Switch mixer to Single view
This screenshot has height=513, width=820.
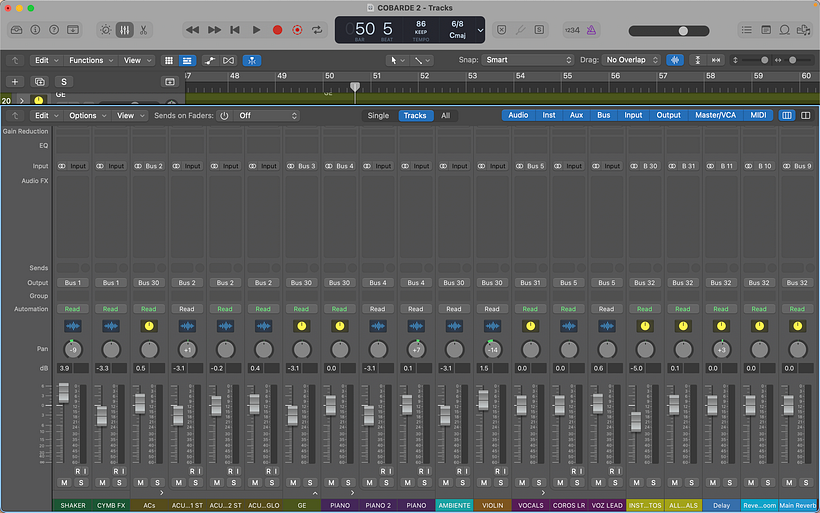click(x=378, y=116)
